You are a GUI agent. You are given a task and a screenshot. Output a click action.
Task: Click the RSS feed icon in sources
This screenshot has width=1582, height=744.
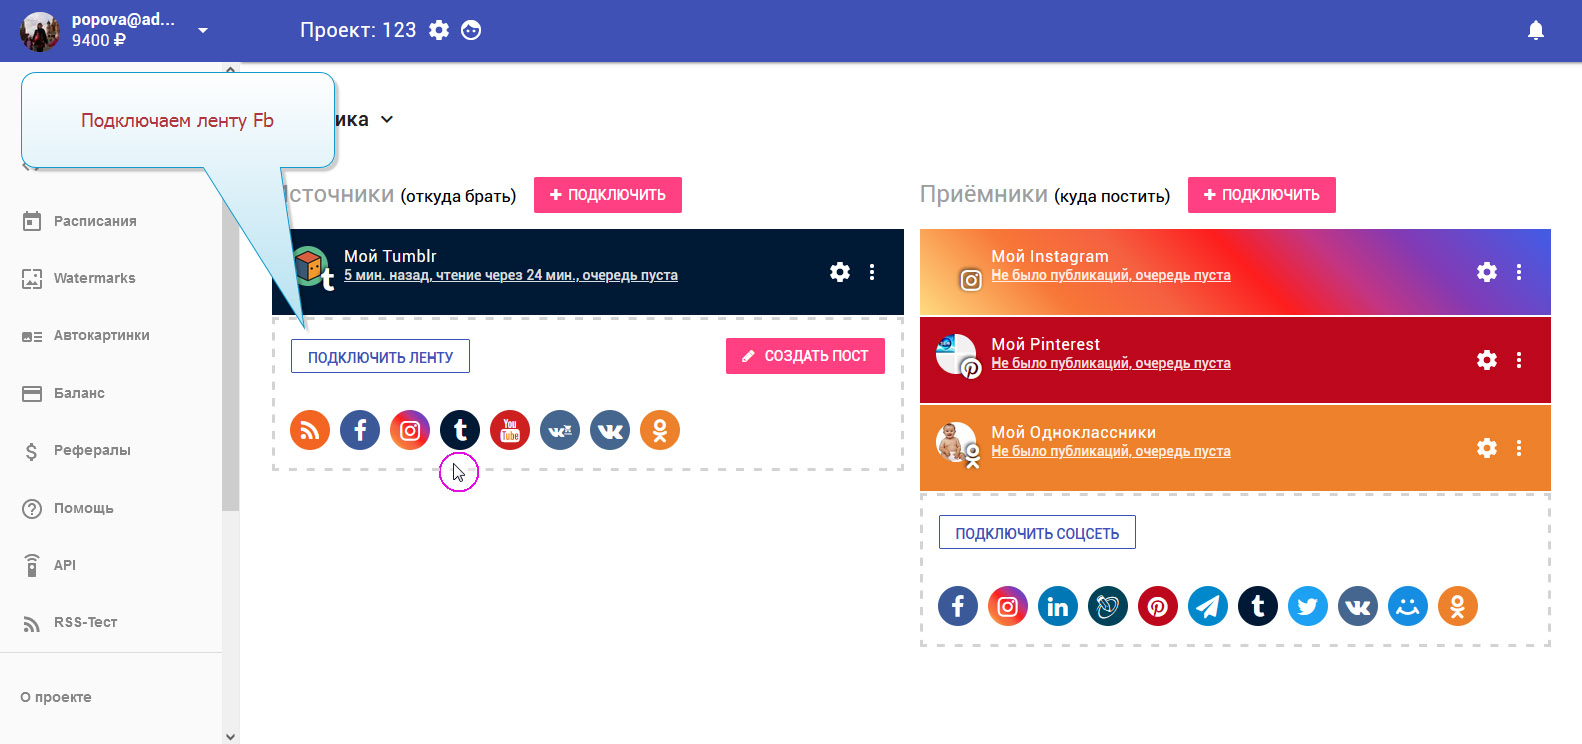tap(310, 431)
